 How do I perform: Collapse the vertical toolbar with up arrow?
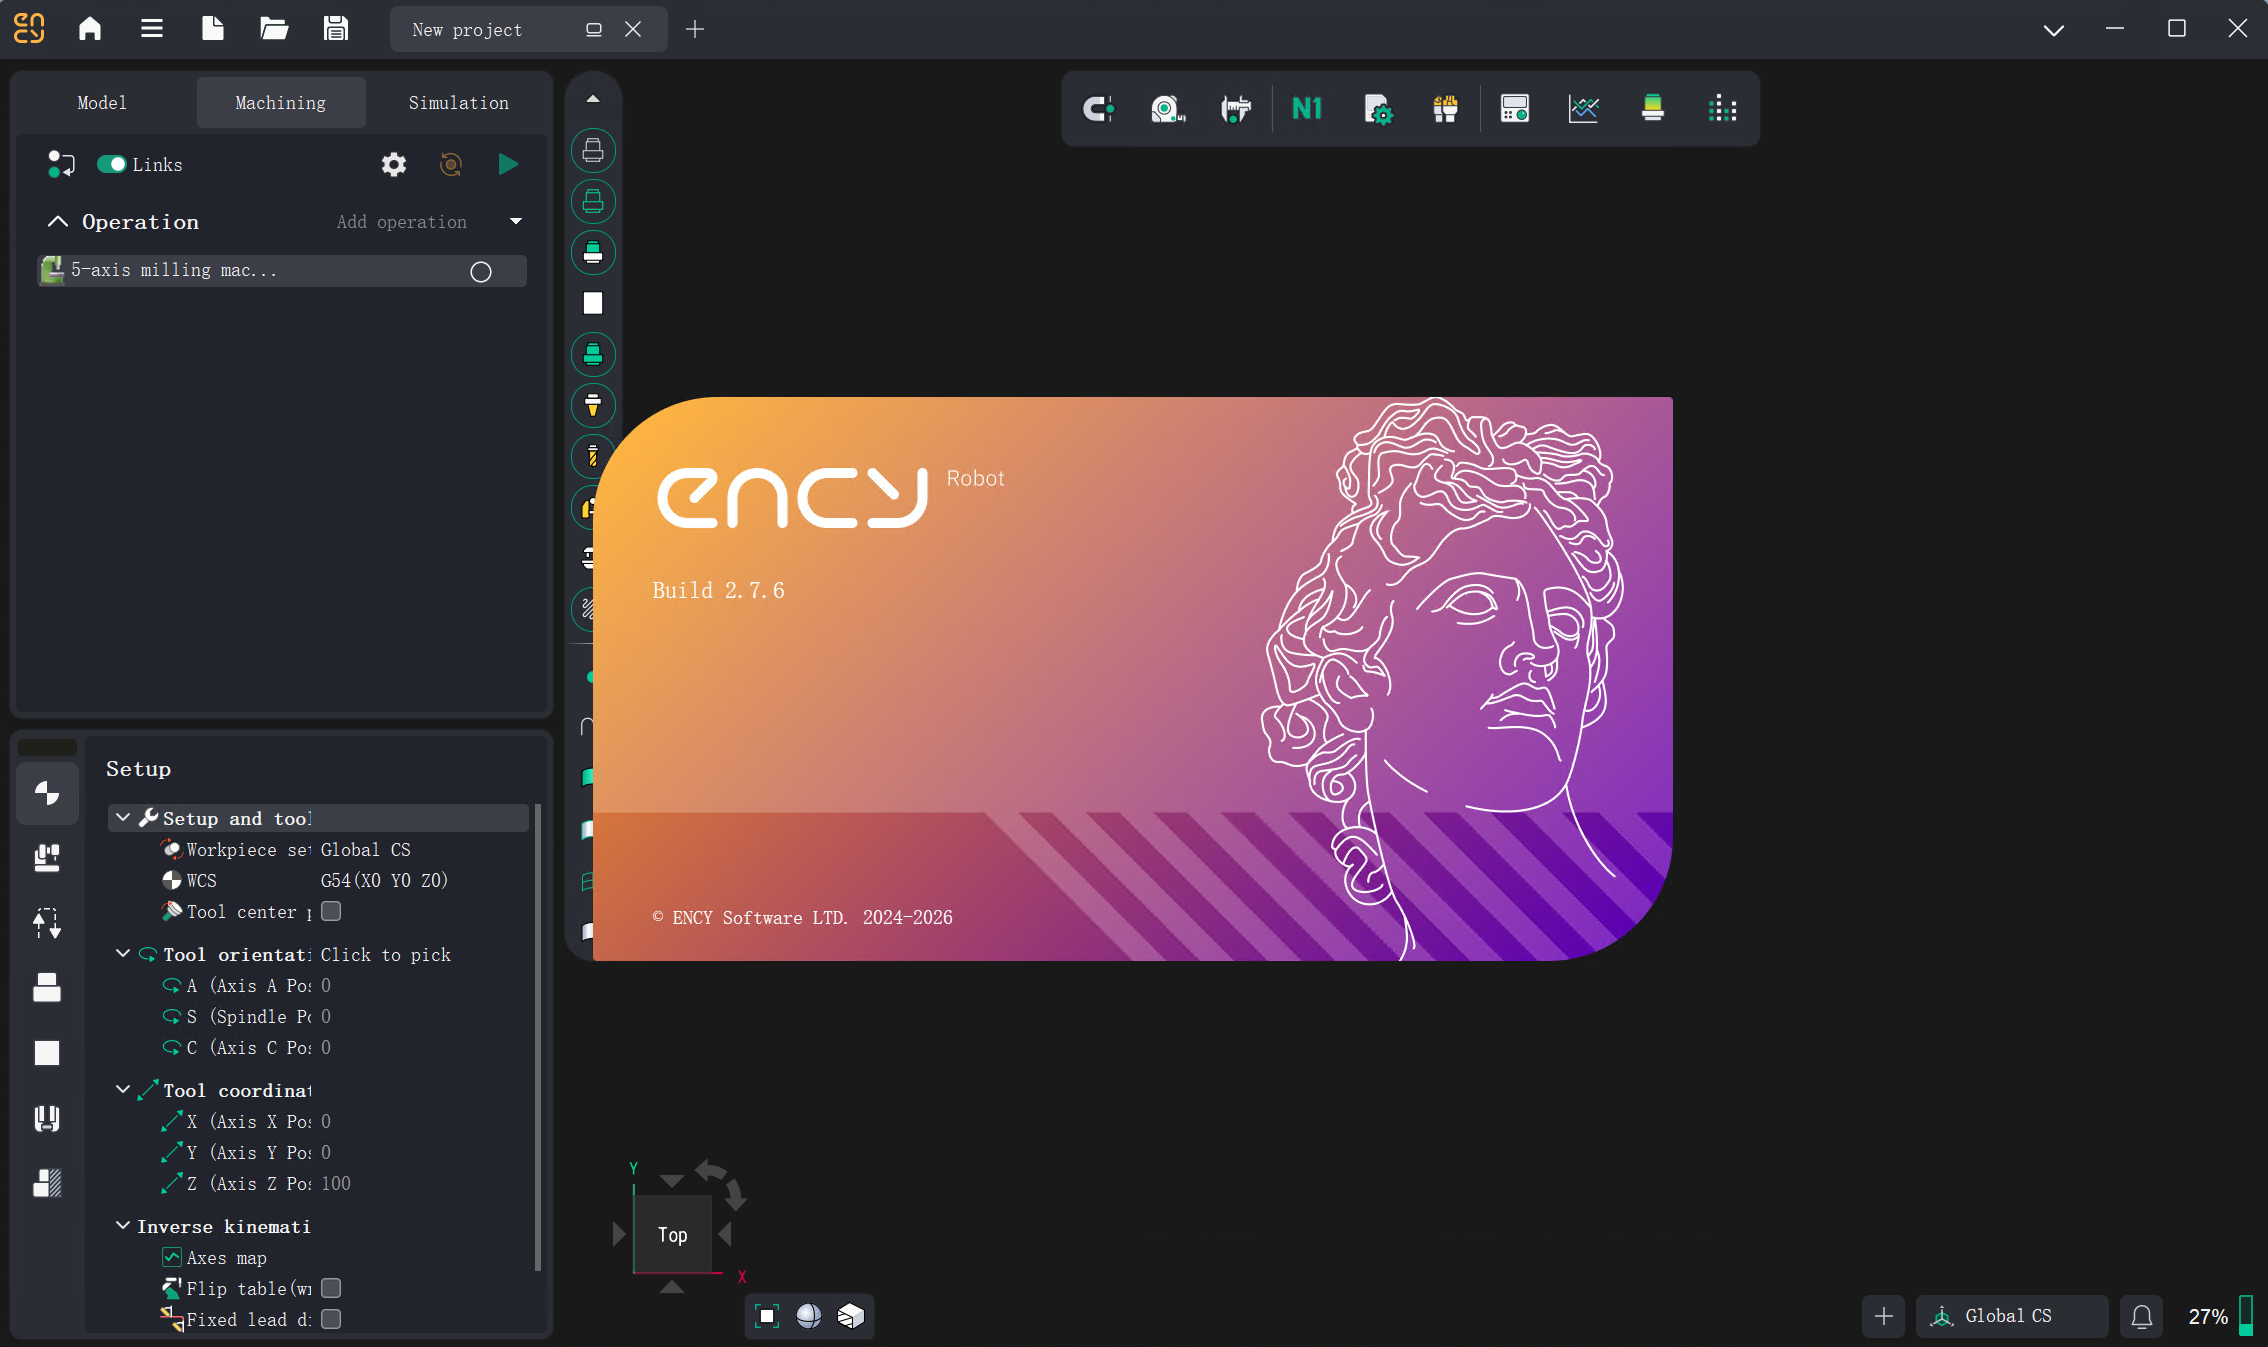(x=593, y=99)
